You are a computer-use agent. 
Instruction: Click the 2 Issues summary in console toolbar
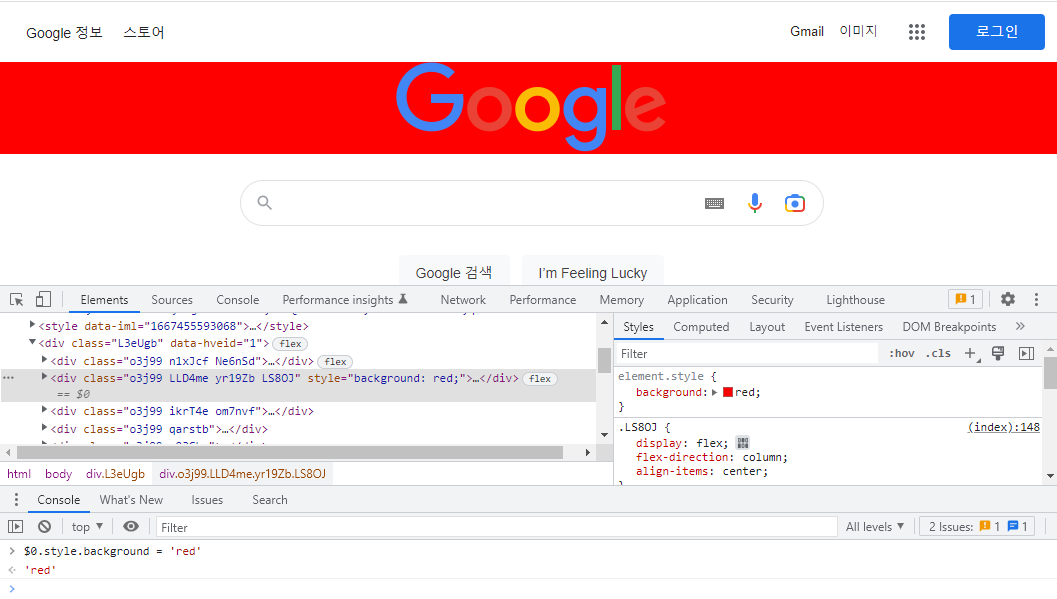coord(977,527)
